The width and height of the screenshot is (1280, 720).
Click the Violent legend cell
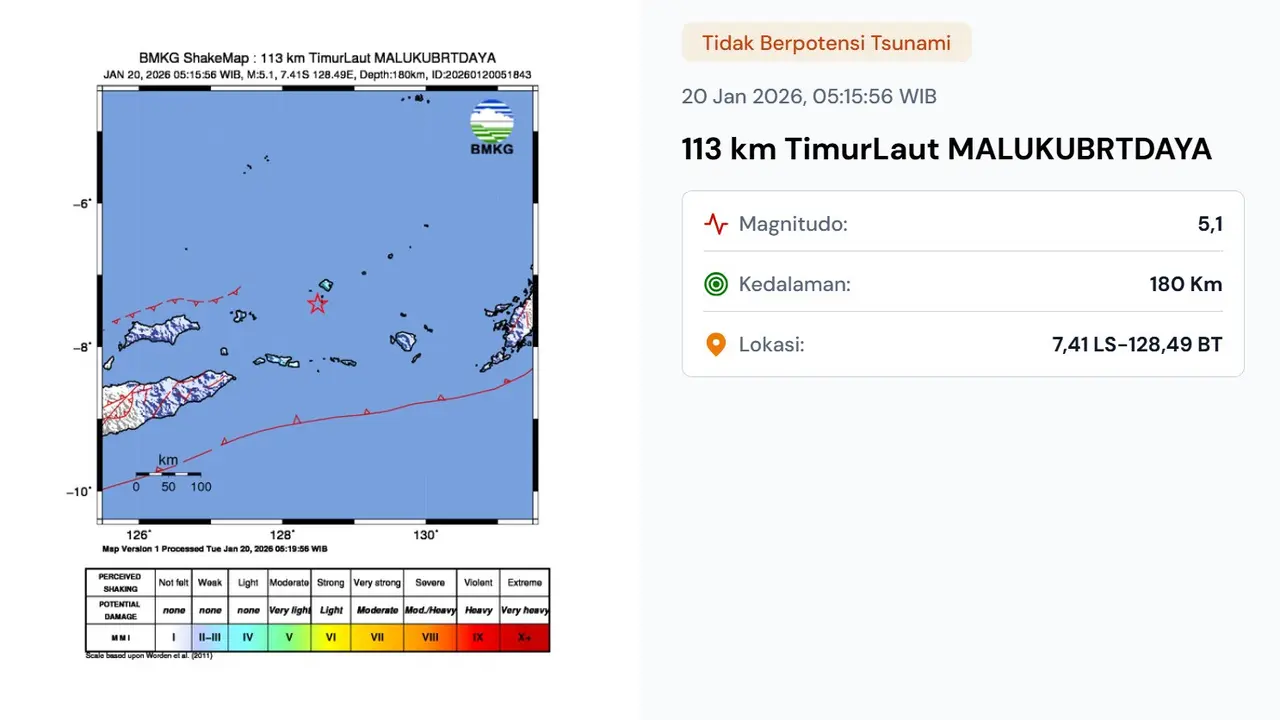[x=478, y=582]
